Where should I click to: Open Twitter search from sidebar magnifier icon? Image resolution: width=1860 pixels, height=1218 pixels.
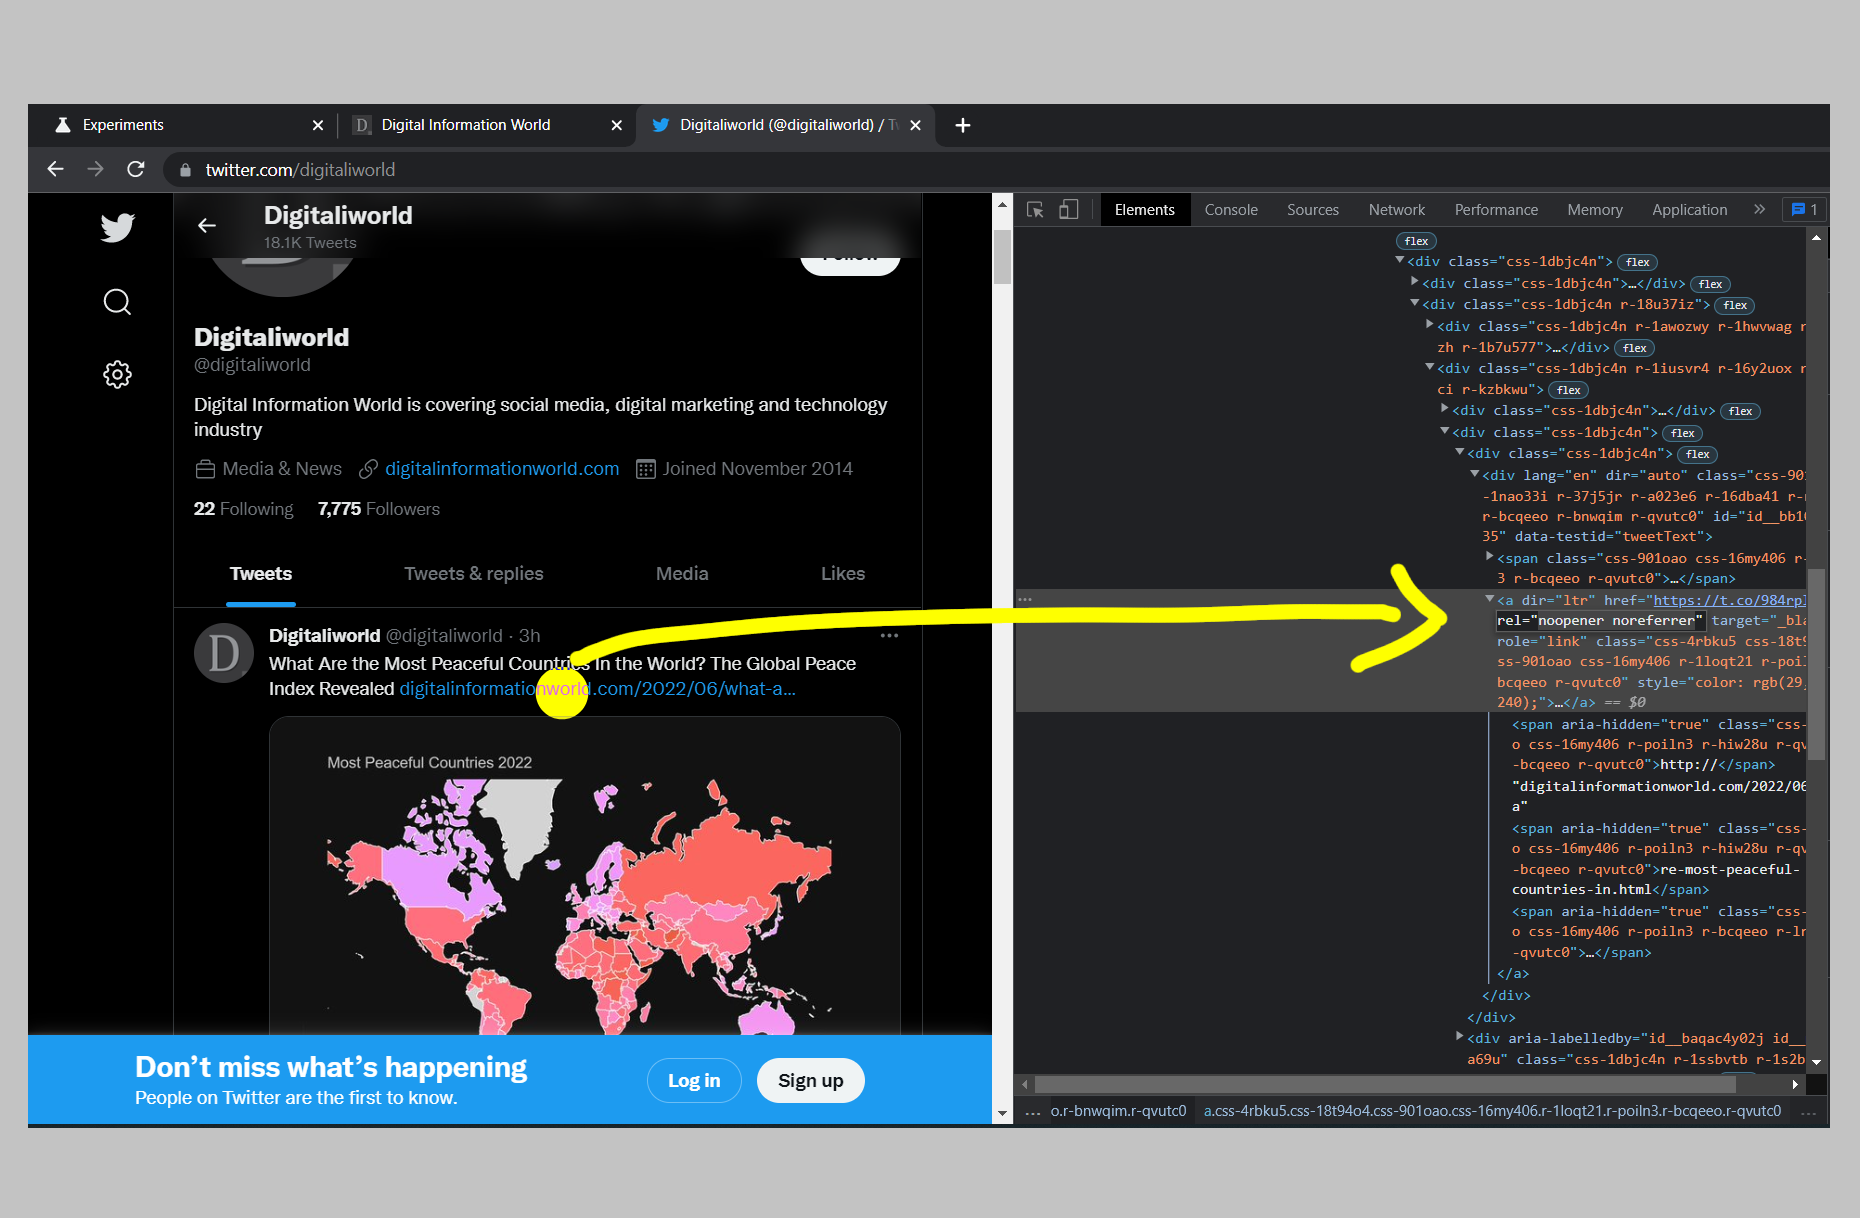click(117, 301)
